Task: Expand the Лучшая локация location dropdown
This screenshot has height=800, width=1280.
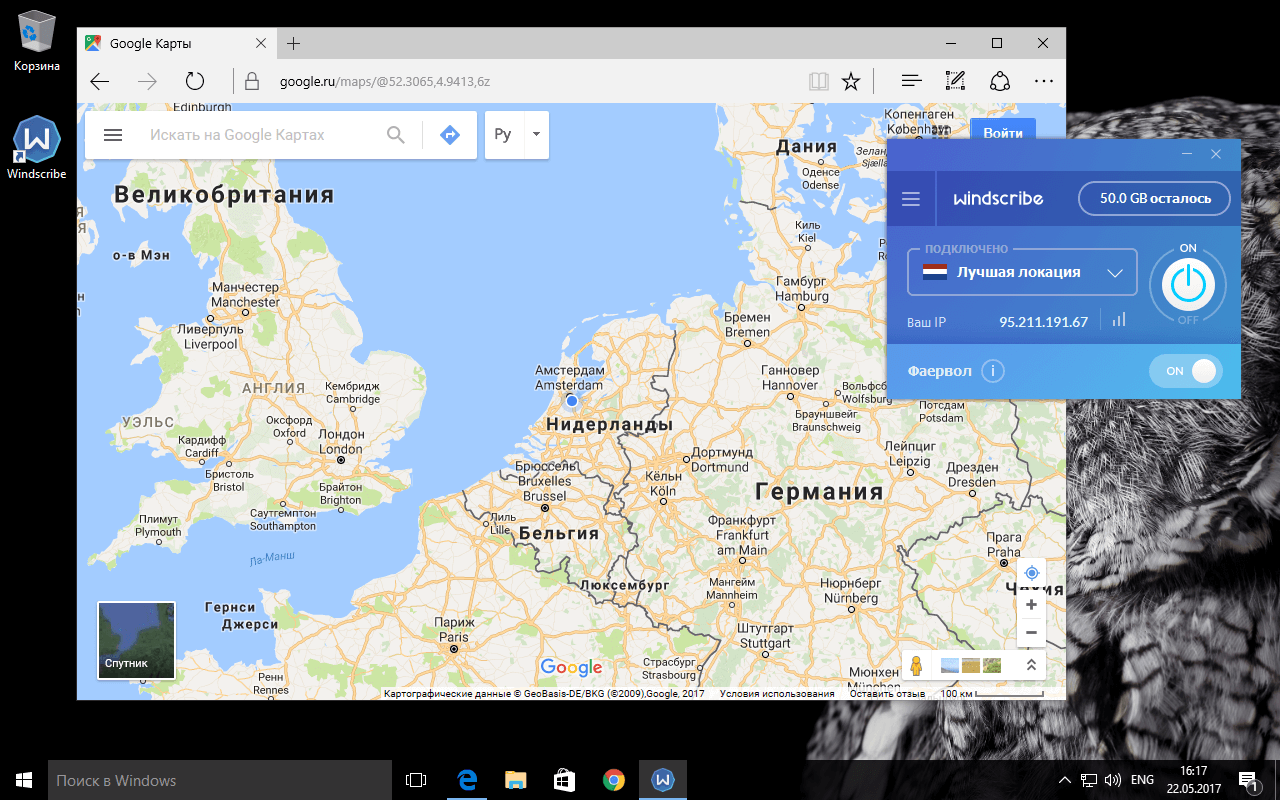Action: coord(1022,272)
